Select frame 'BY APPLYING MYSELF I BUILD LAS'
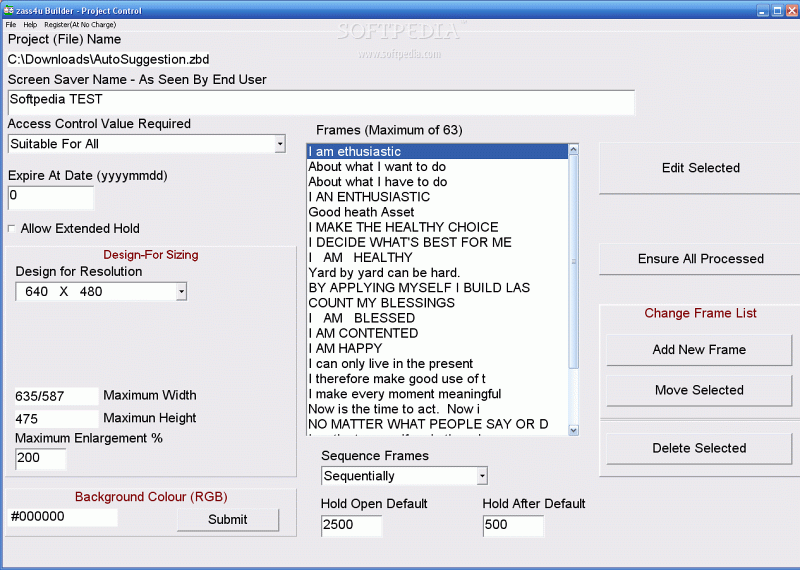Image resolution: width=800 pixels, height=570 pixels. click(437, 288)
